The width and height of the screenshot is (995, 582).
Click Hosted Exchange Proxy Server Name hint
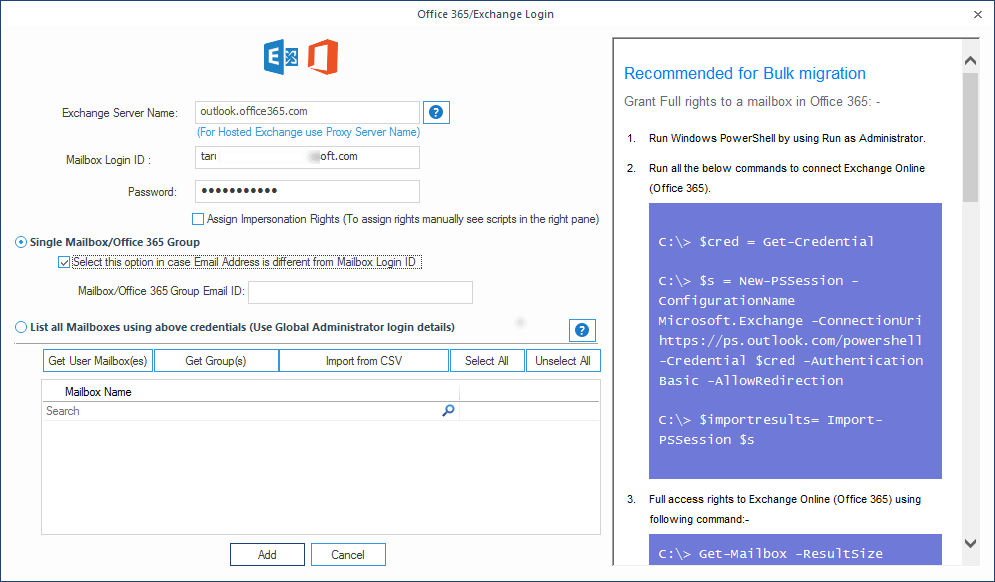click(308, 132)
